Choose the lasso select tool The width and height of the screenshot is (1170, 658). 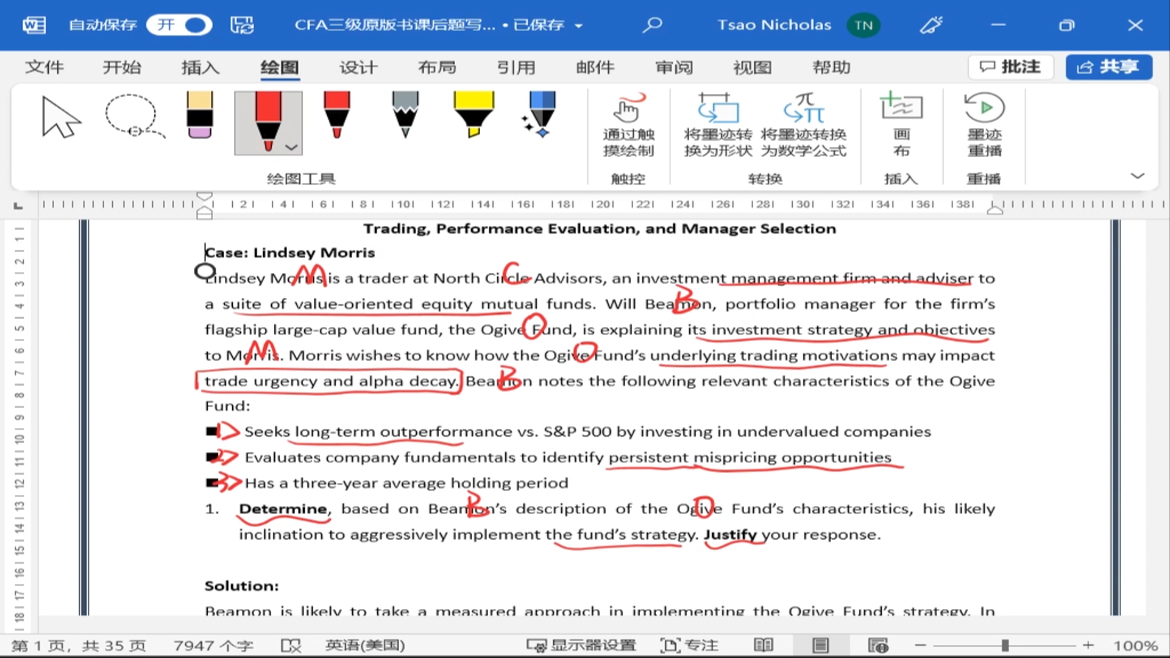pos(134,117)
